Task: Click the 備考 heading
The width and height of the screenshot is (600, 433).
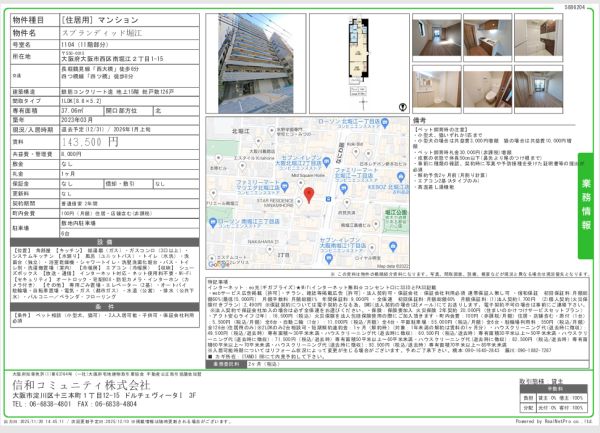Action: (x=419, y=120)
